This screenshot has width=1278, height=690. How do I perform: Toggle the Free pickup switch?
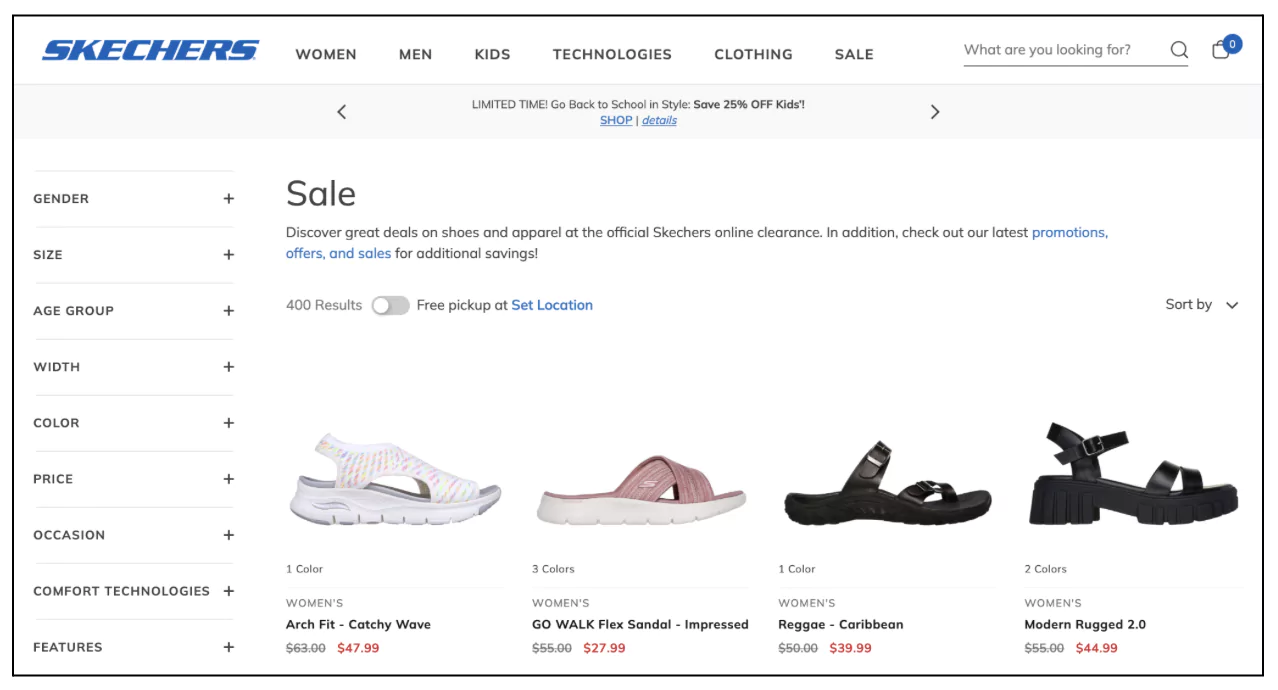point(390,305)
